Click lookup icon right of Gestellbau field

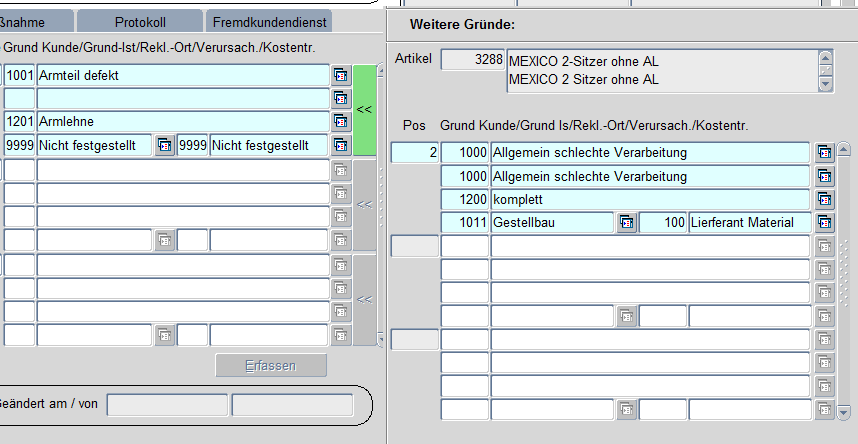[626, 222]
